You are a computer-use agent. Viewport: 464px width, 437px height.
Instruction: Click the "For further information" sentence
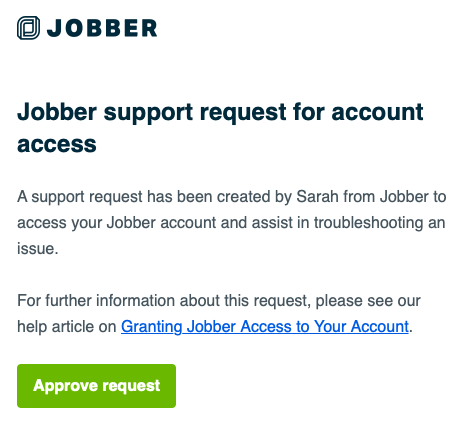pyautogui.click(x=219, y=313)
